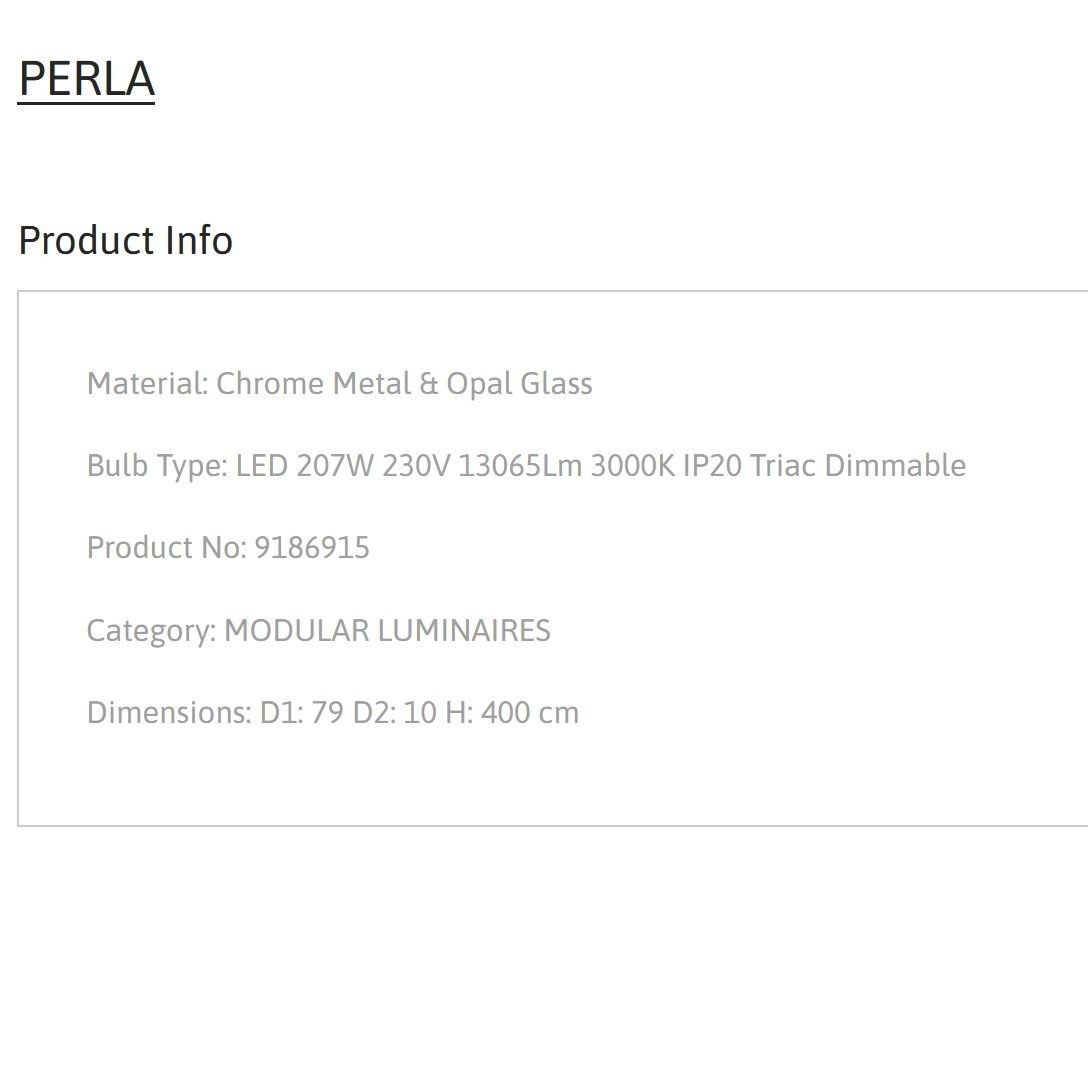Click the Triac Dimmable text

click(858, 466)
